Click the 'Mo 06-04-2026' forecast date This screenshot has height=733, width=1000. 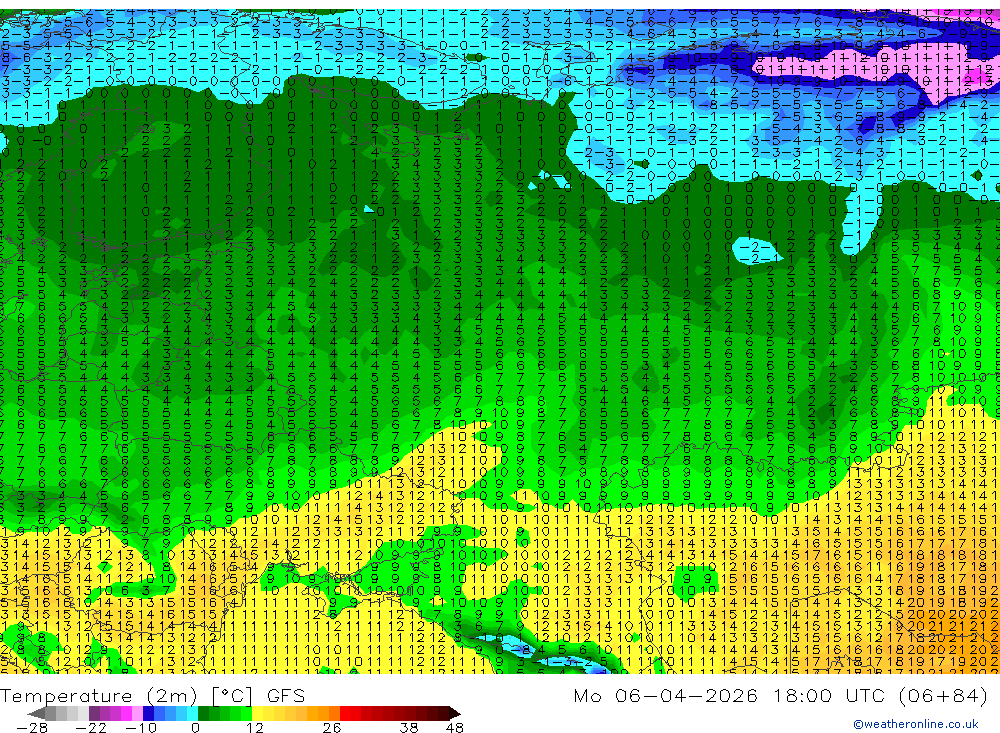pos(666,695)
